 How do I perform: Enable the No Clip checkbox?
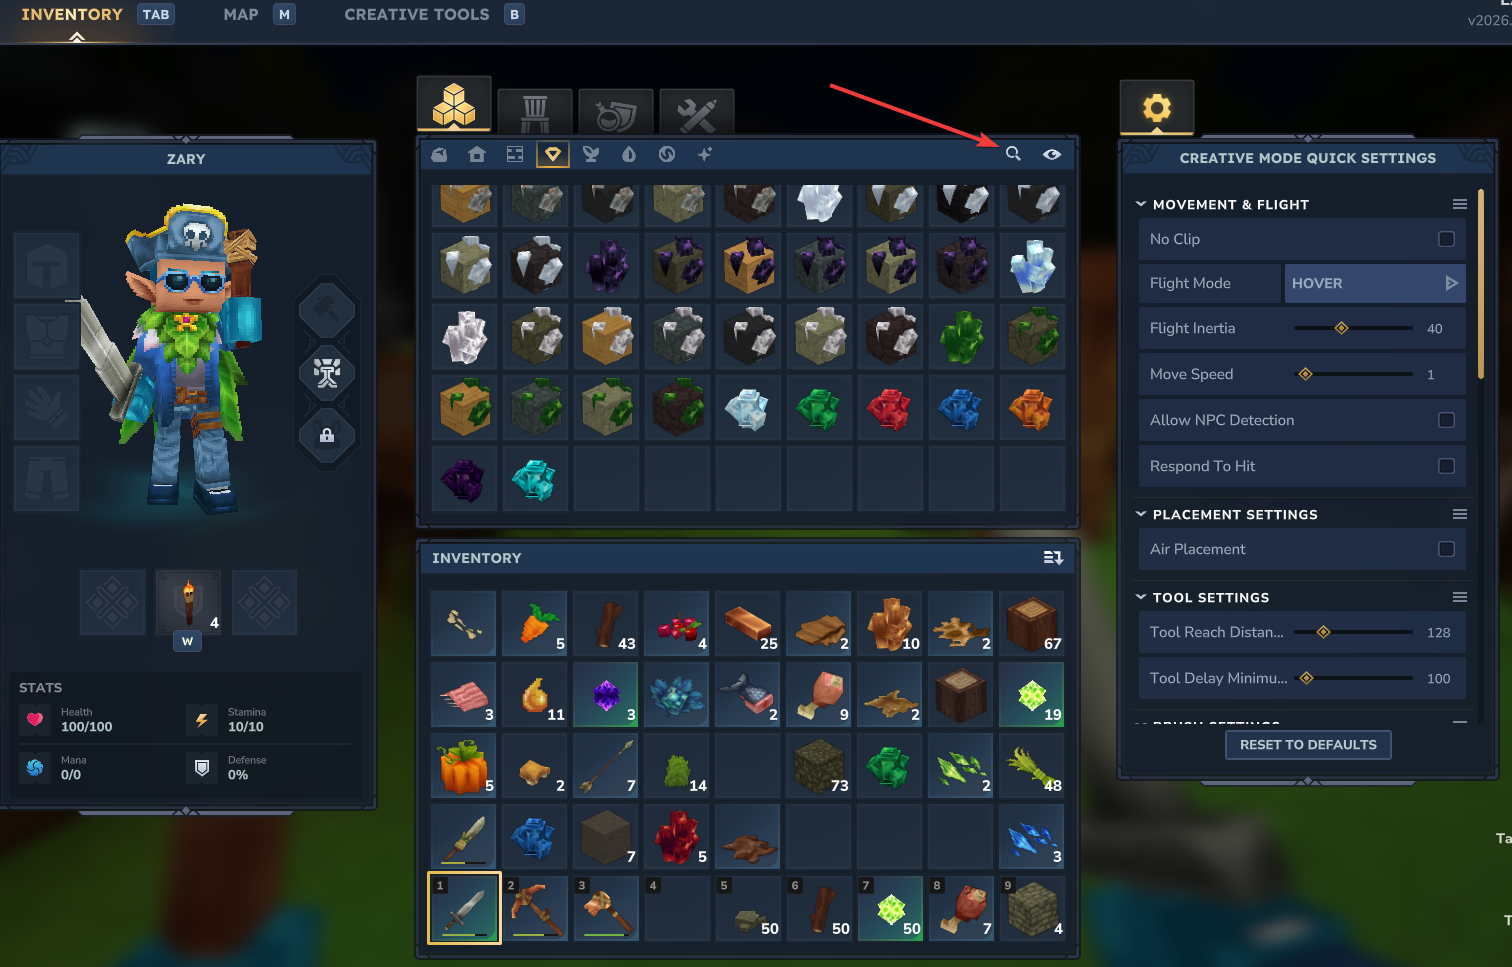[1446, 239]
